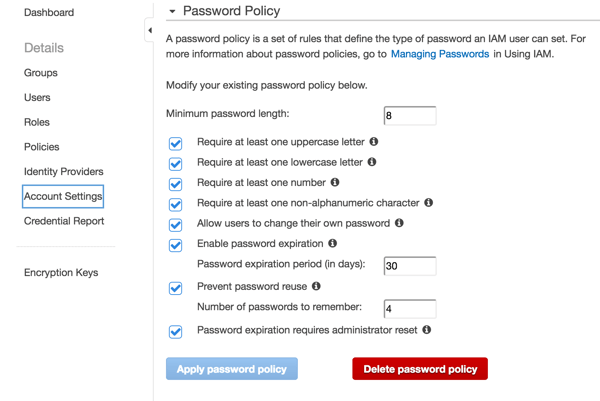The width and height of the screenshot is (600, 401).
Task: Toggle enable password expiration checkbox
Action: coord(176,245)
